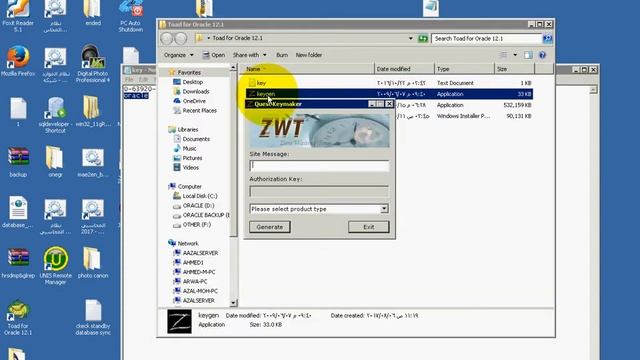Open the Share with dropdown menu
The width and height of the screenshot is (640, 360).
point(249,55)
